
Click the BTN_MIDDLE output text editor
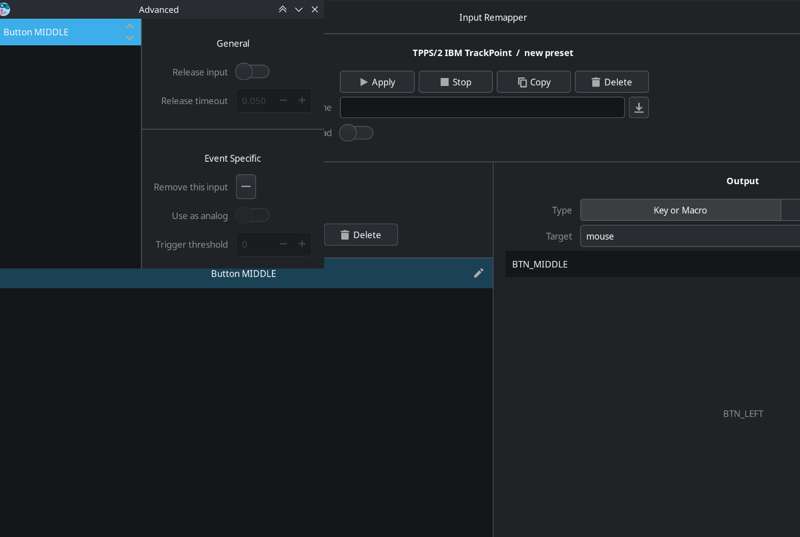pyautogui.click(x=653, y=264)
